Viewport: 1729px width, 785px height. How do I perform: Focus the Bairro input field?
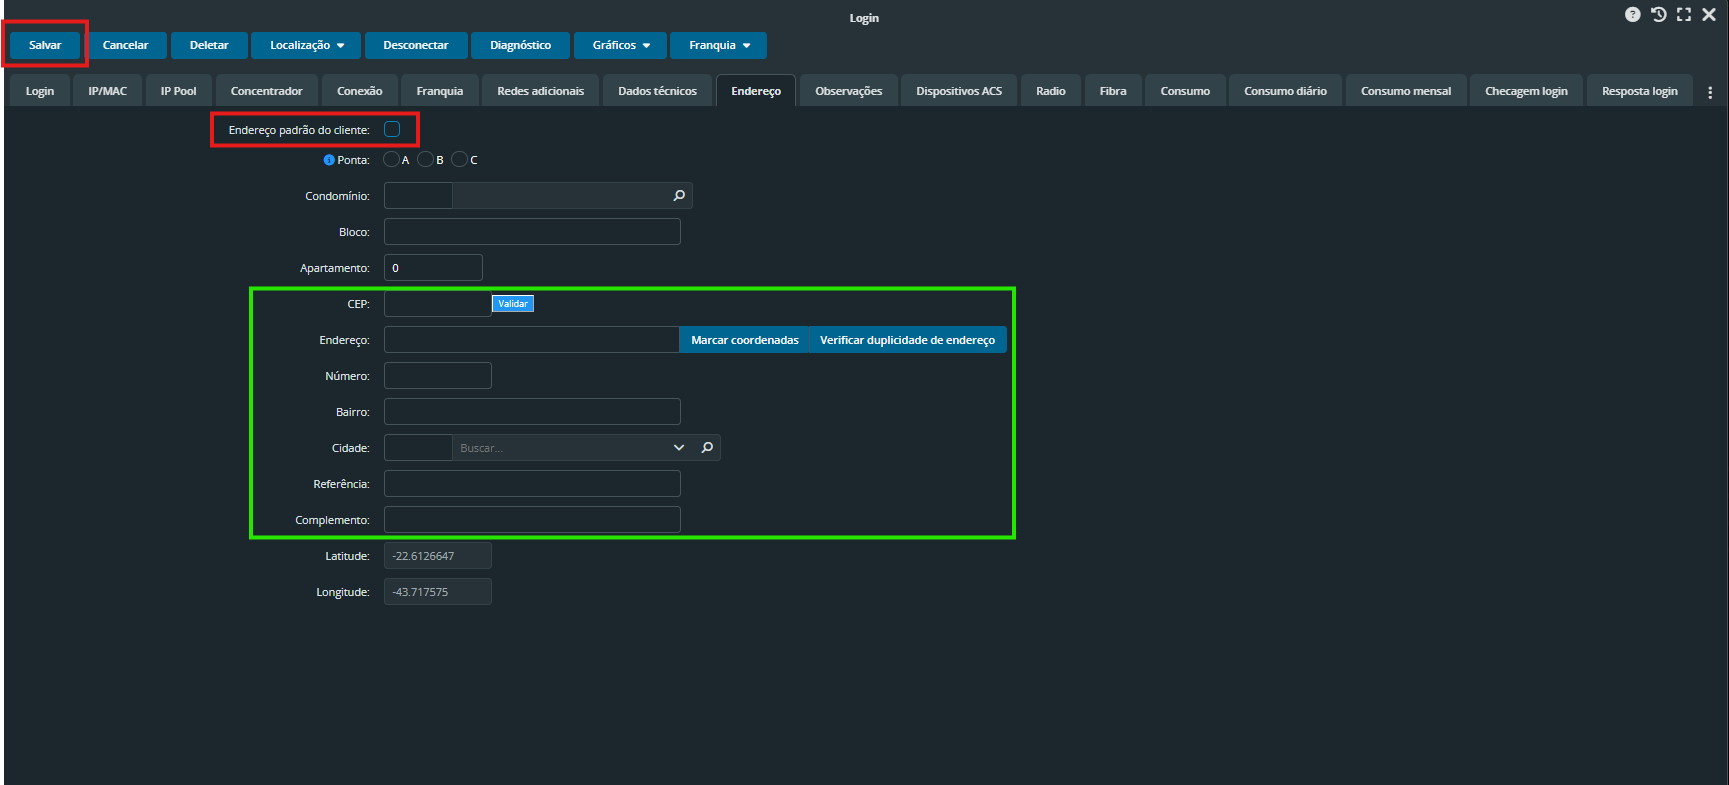click(x=532, y=412)
